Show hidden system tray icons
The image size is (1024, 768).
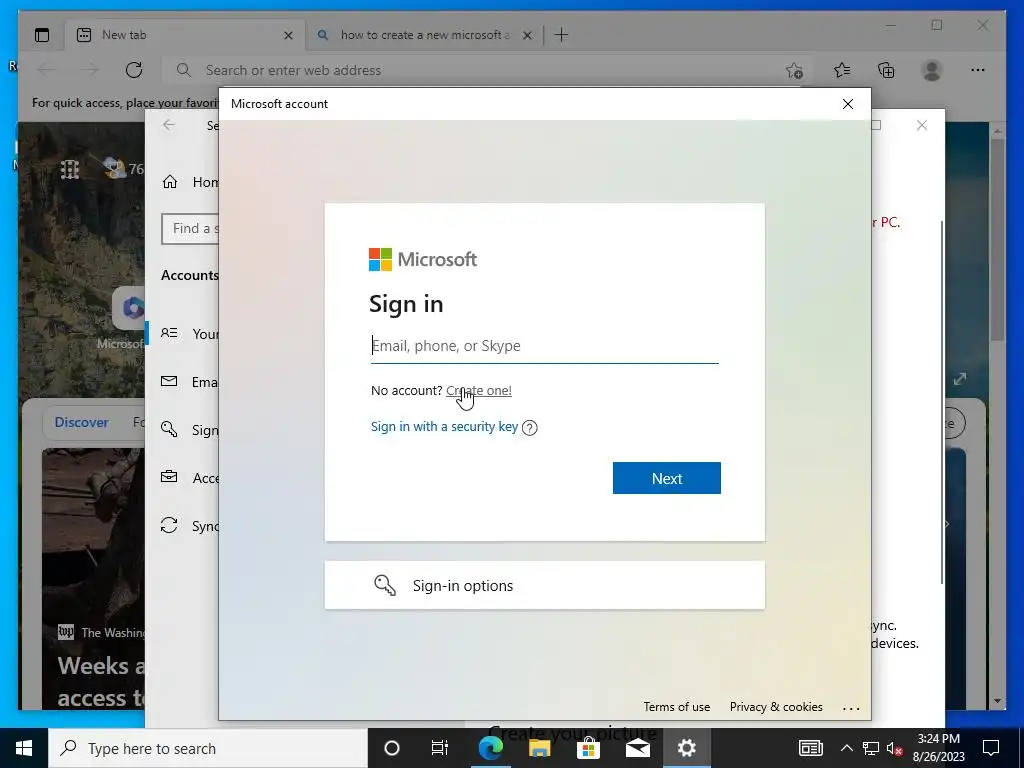846,748
